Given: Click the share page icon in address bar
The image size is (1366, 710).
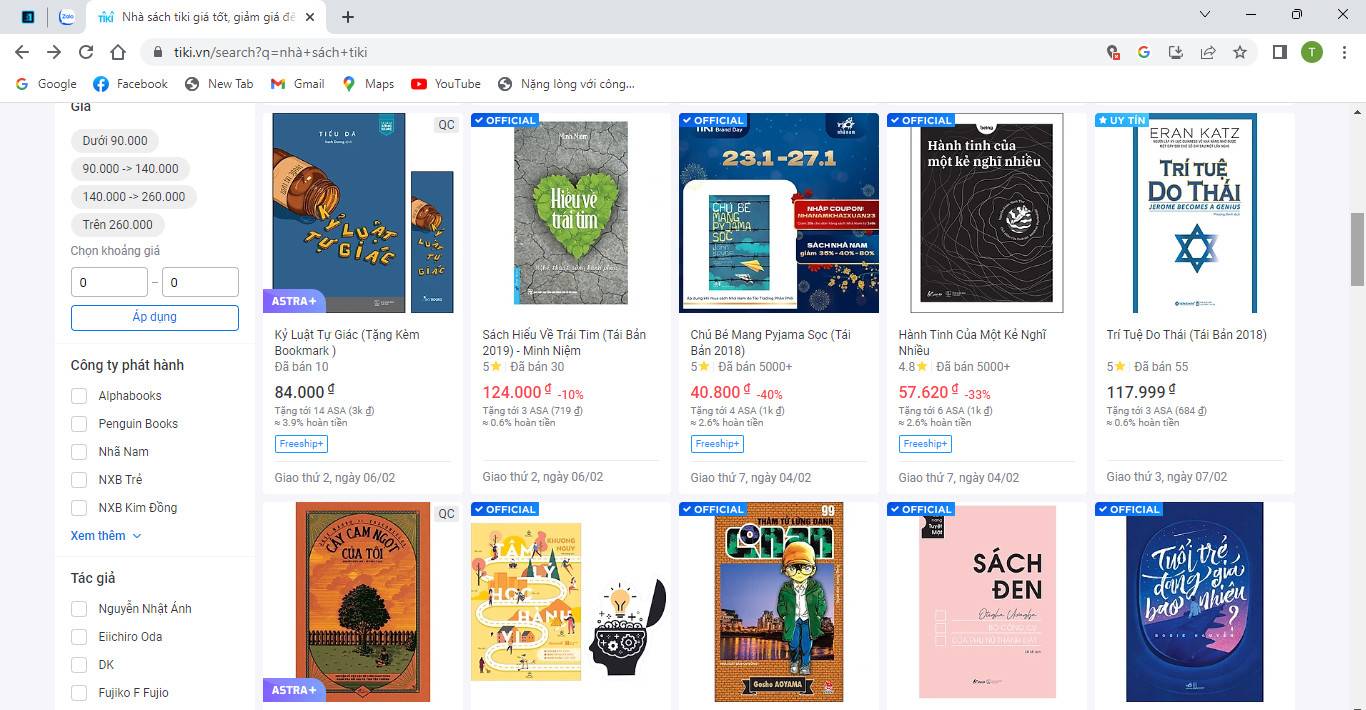Looking at the screenshot, I should click(1208, 52).
